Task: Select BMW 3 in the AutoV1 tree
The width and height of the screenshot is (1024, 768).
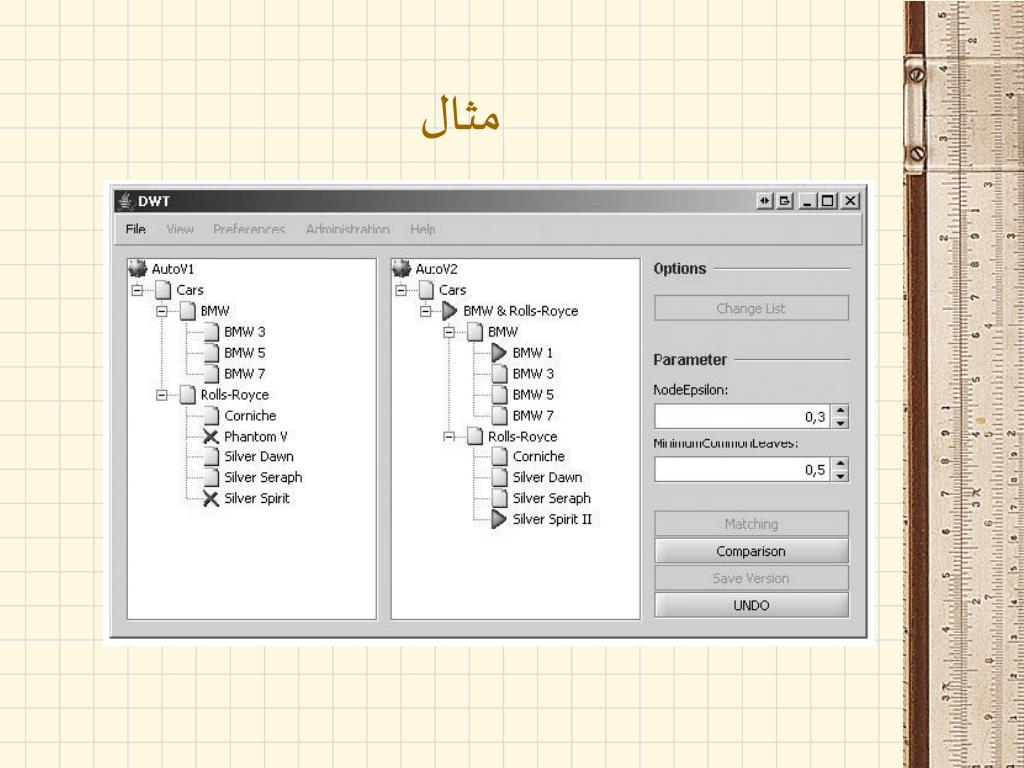Action: [x=245, y=332]
